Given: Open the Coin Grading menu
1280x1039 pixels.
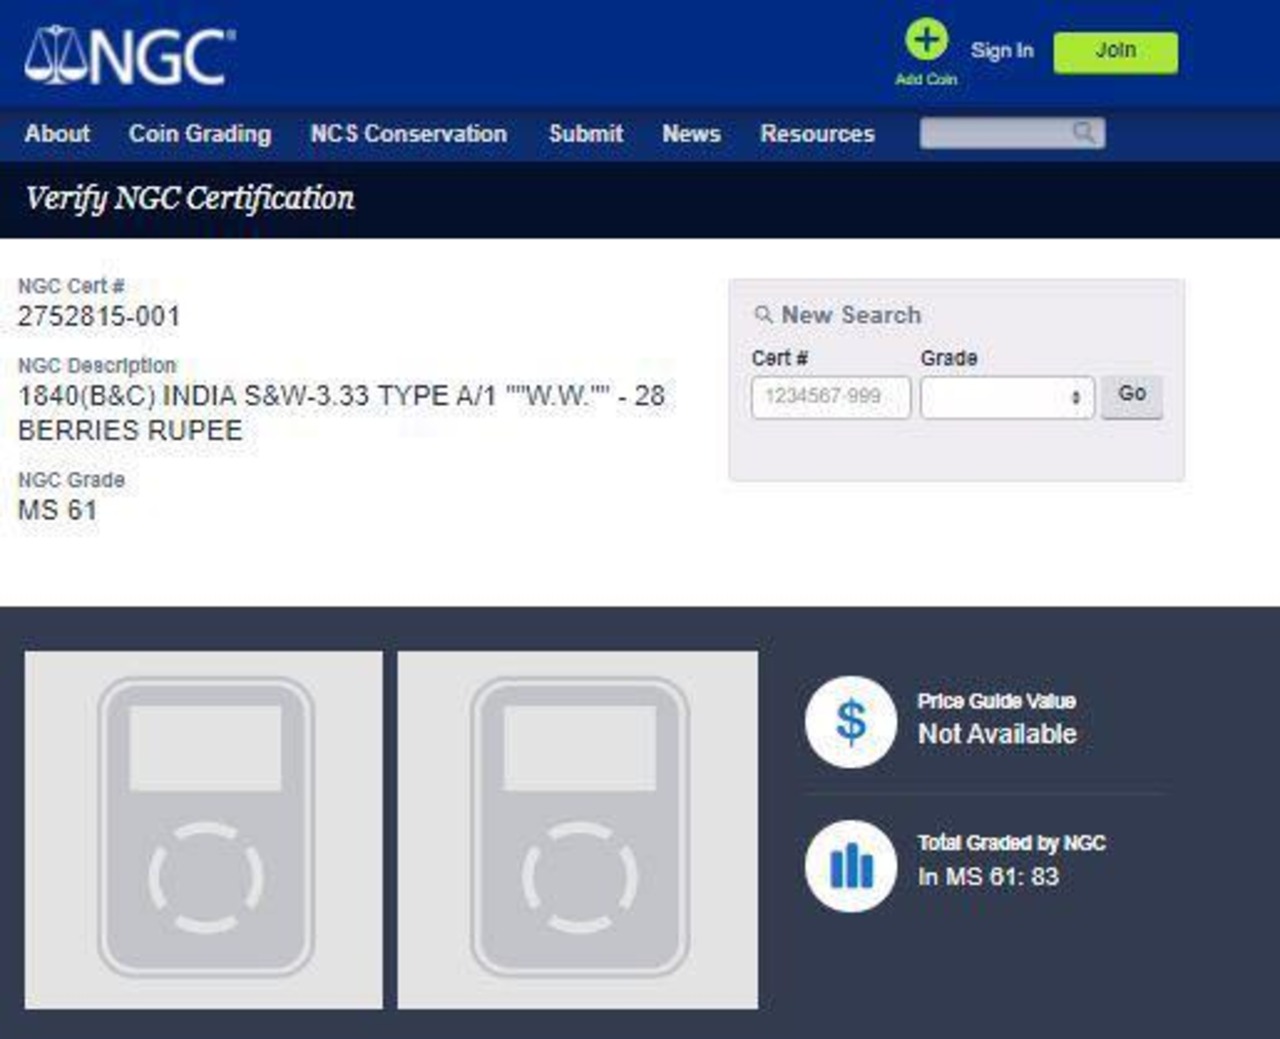Looking at the screenshot, I should click(x=200, y=134).
